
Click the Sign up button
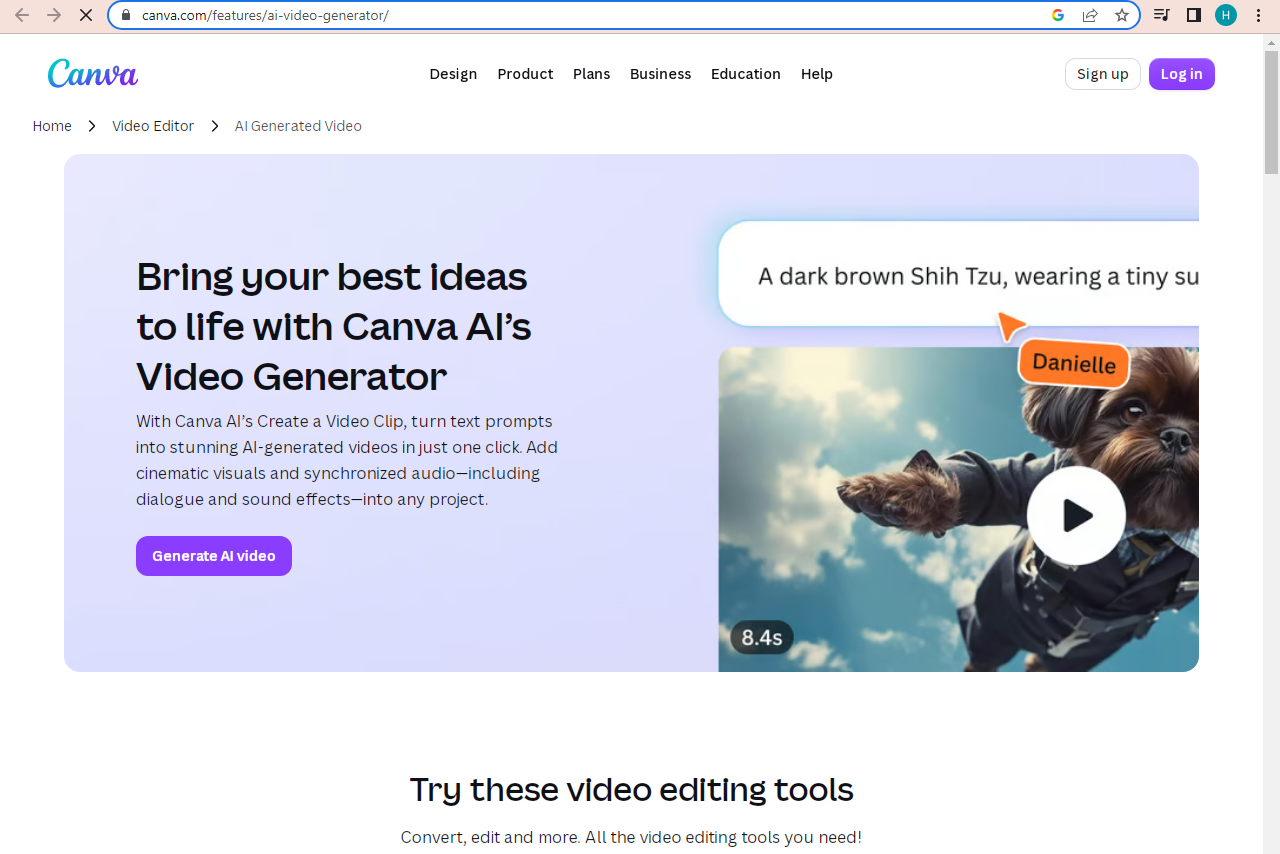click(x=1103, y=74)
